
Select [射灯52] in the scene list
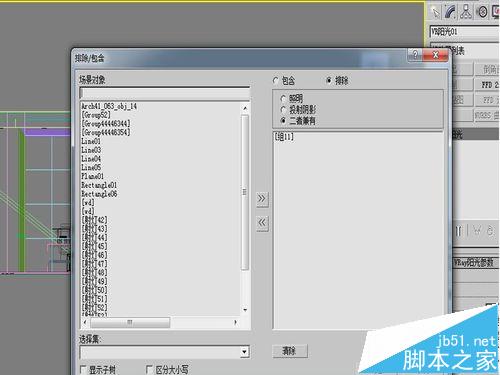point(95,307)
